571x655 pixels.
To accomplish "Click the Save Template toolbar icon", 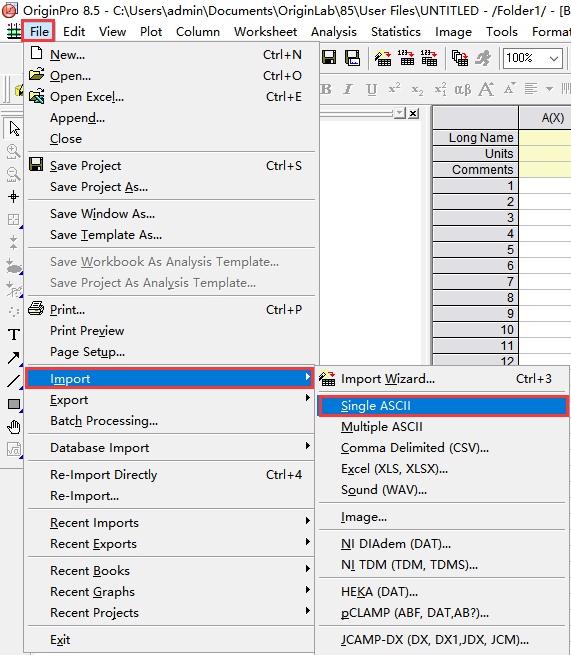I will (352, 58).
